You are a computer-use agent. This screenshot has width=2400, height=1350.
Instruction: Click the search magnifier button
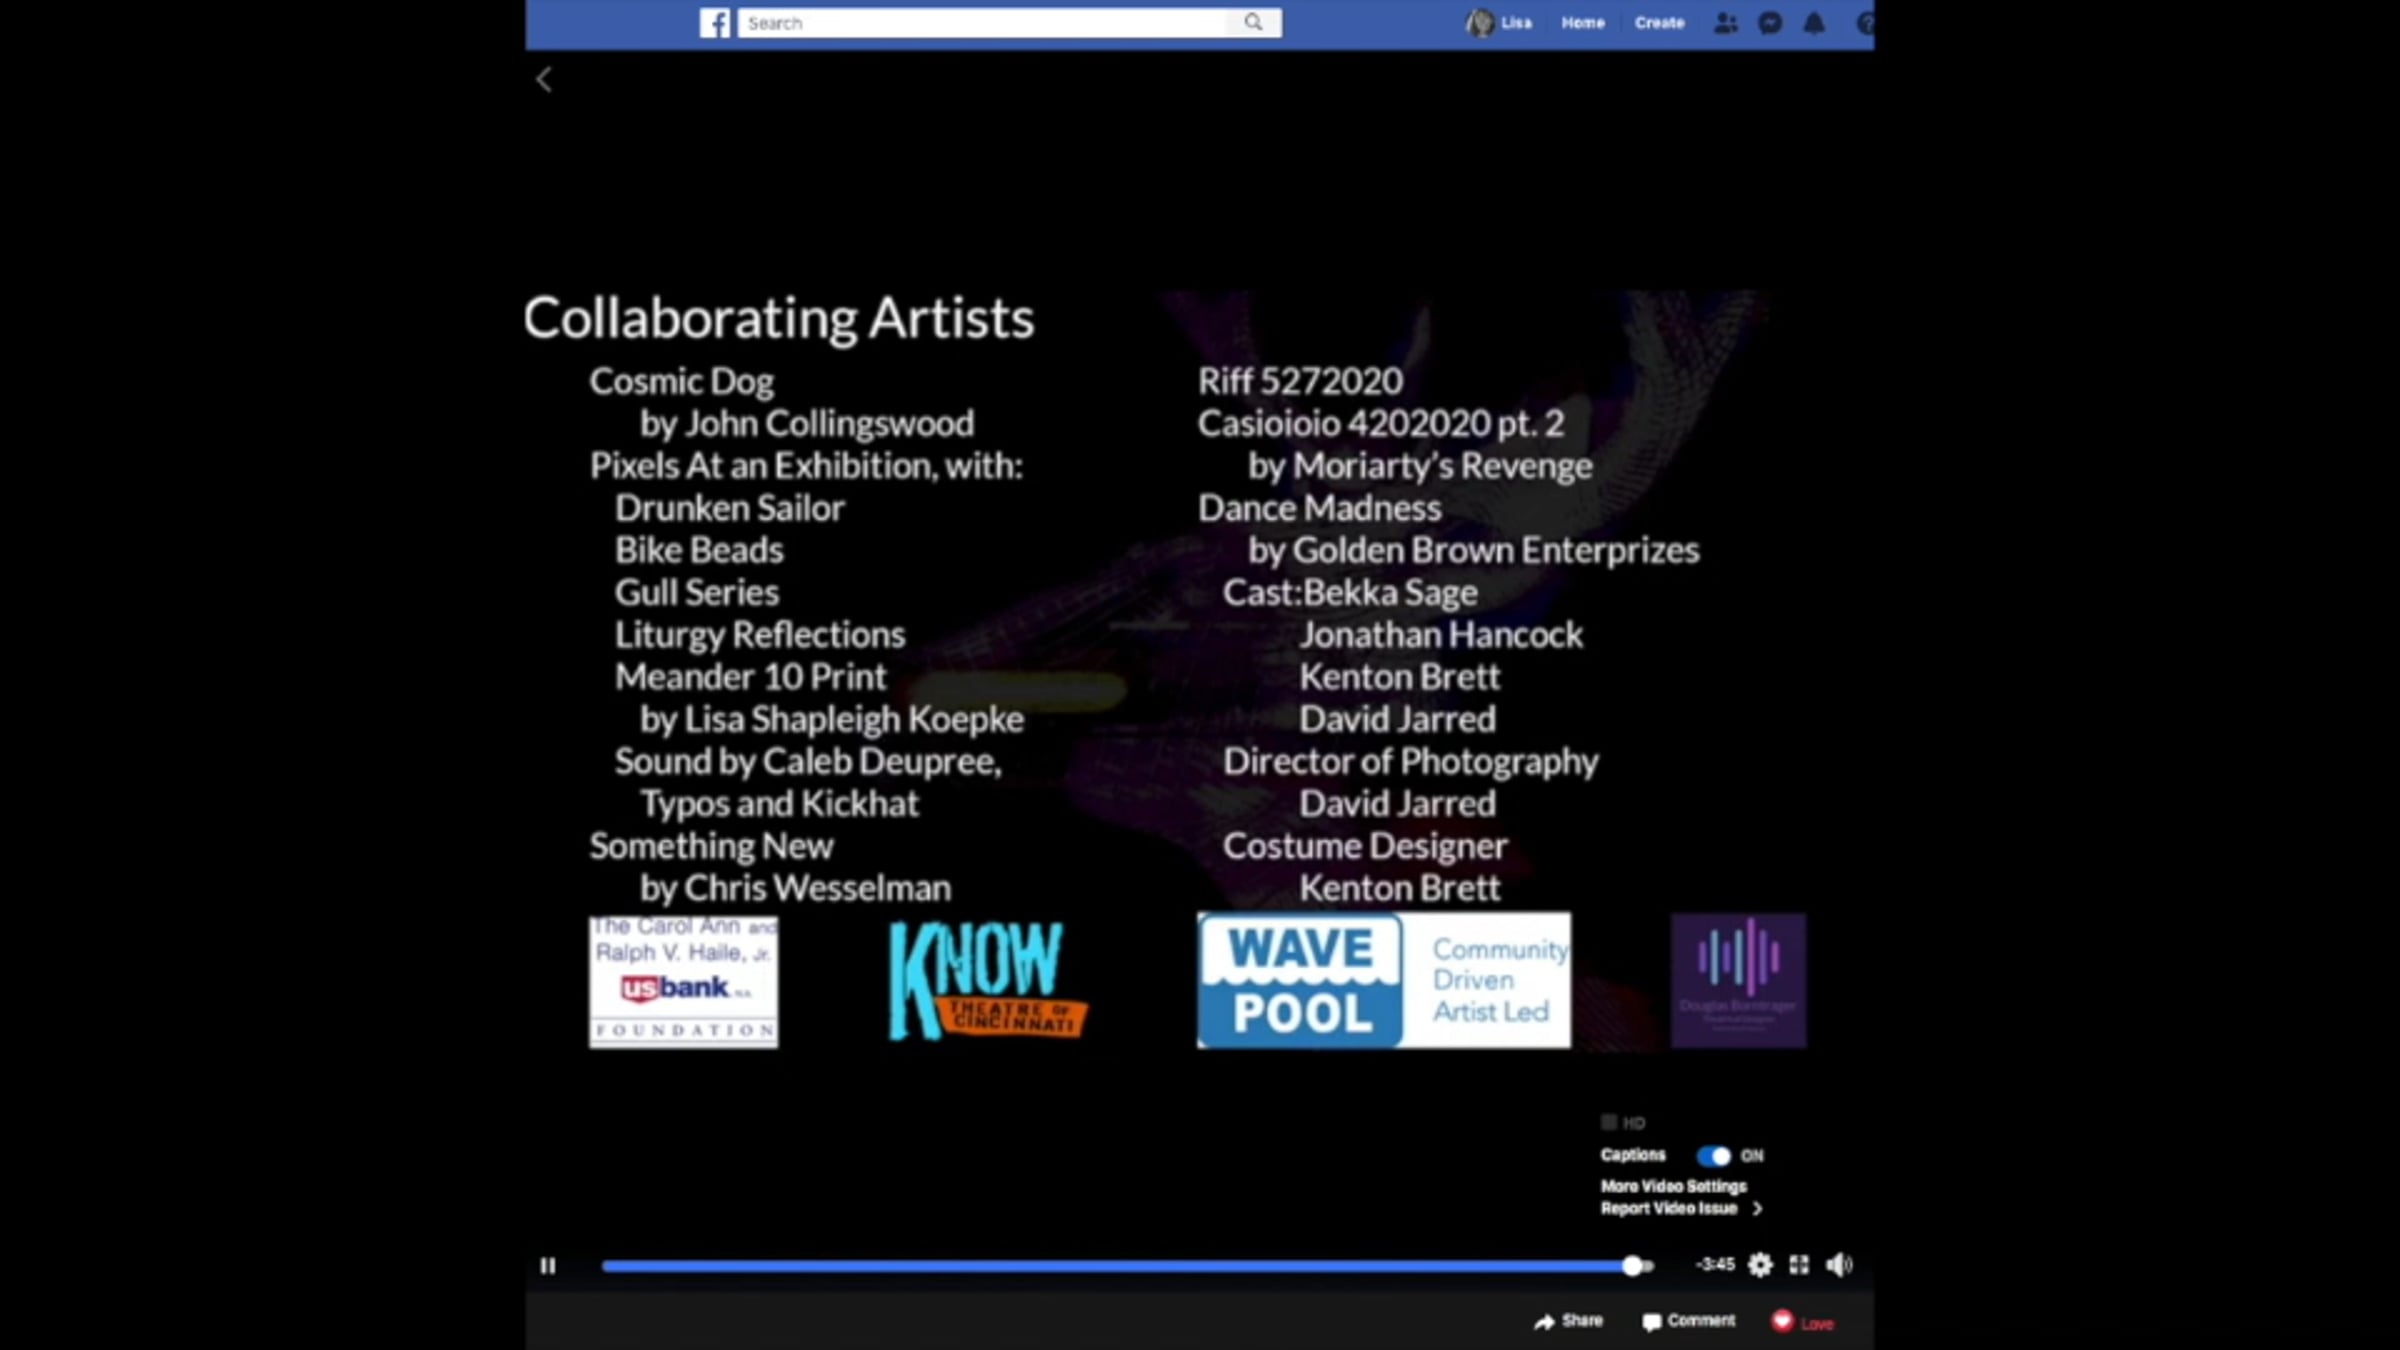pyautogui.click(x=1253, y=22)
